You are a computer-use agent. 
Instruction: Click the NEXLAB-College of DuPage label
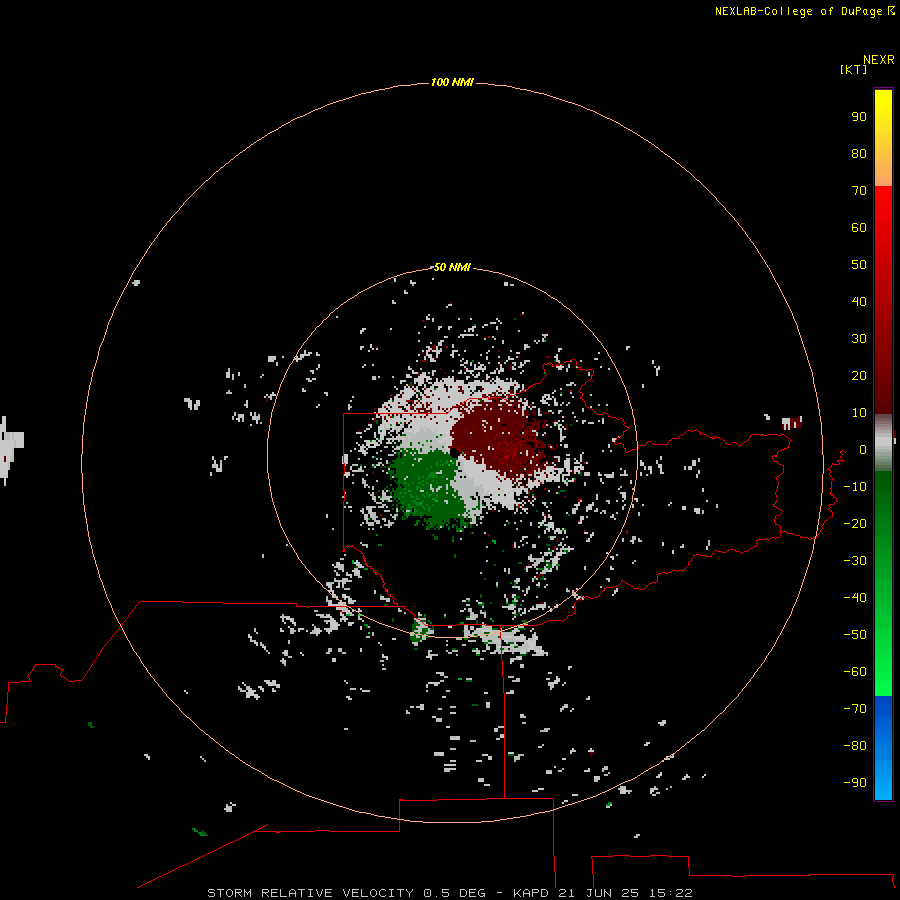coord(798,11)
